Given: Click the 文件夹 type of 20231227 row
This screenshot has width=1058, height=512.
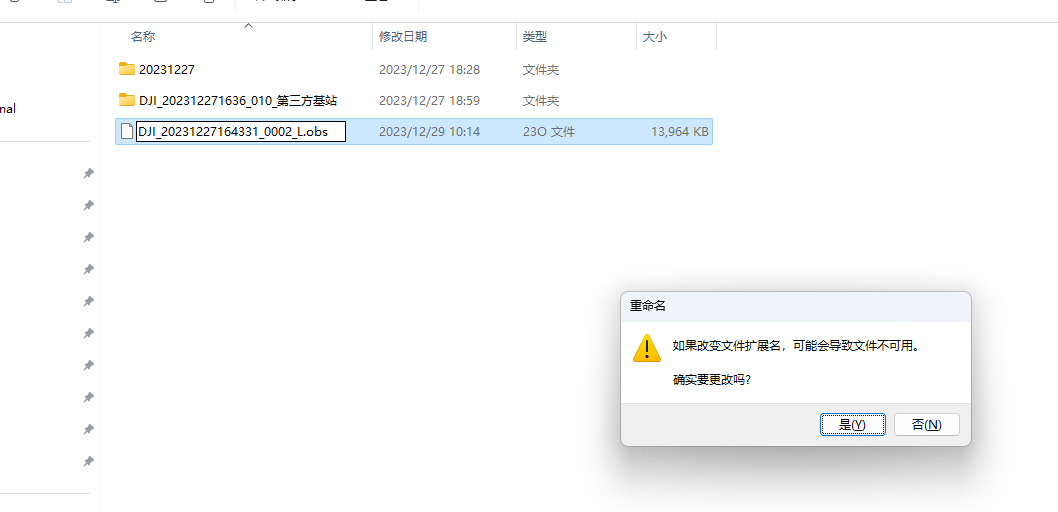Looking at the screenshot, I should [540, 69].
